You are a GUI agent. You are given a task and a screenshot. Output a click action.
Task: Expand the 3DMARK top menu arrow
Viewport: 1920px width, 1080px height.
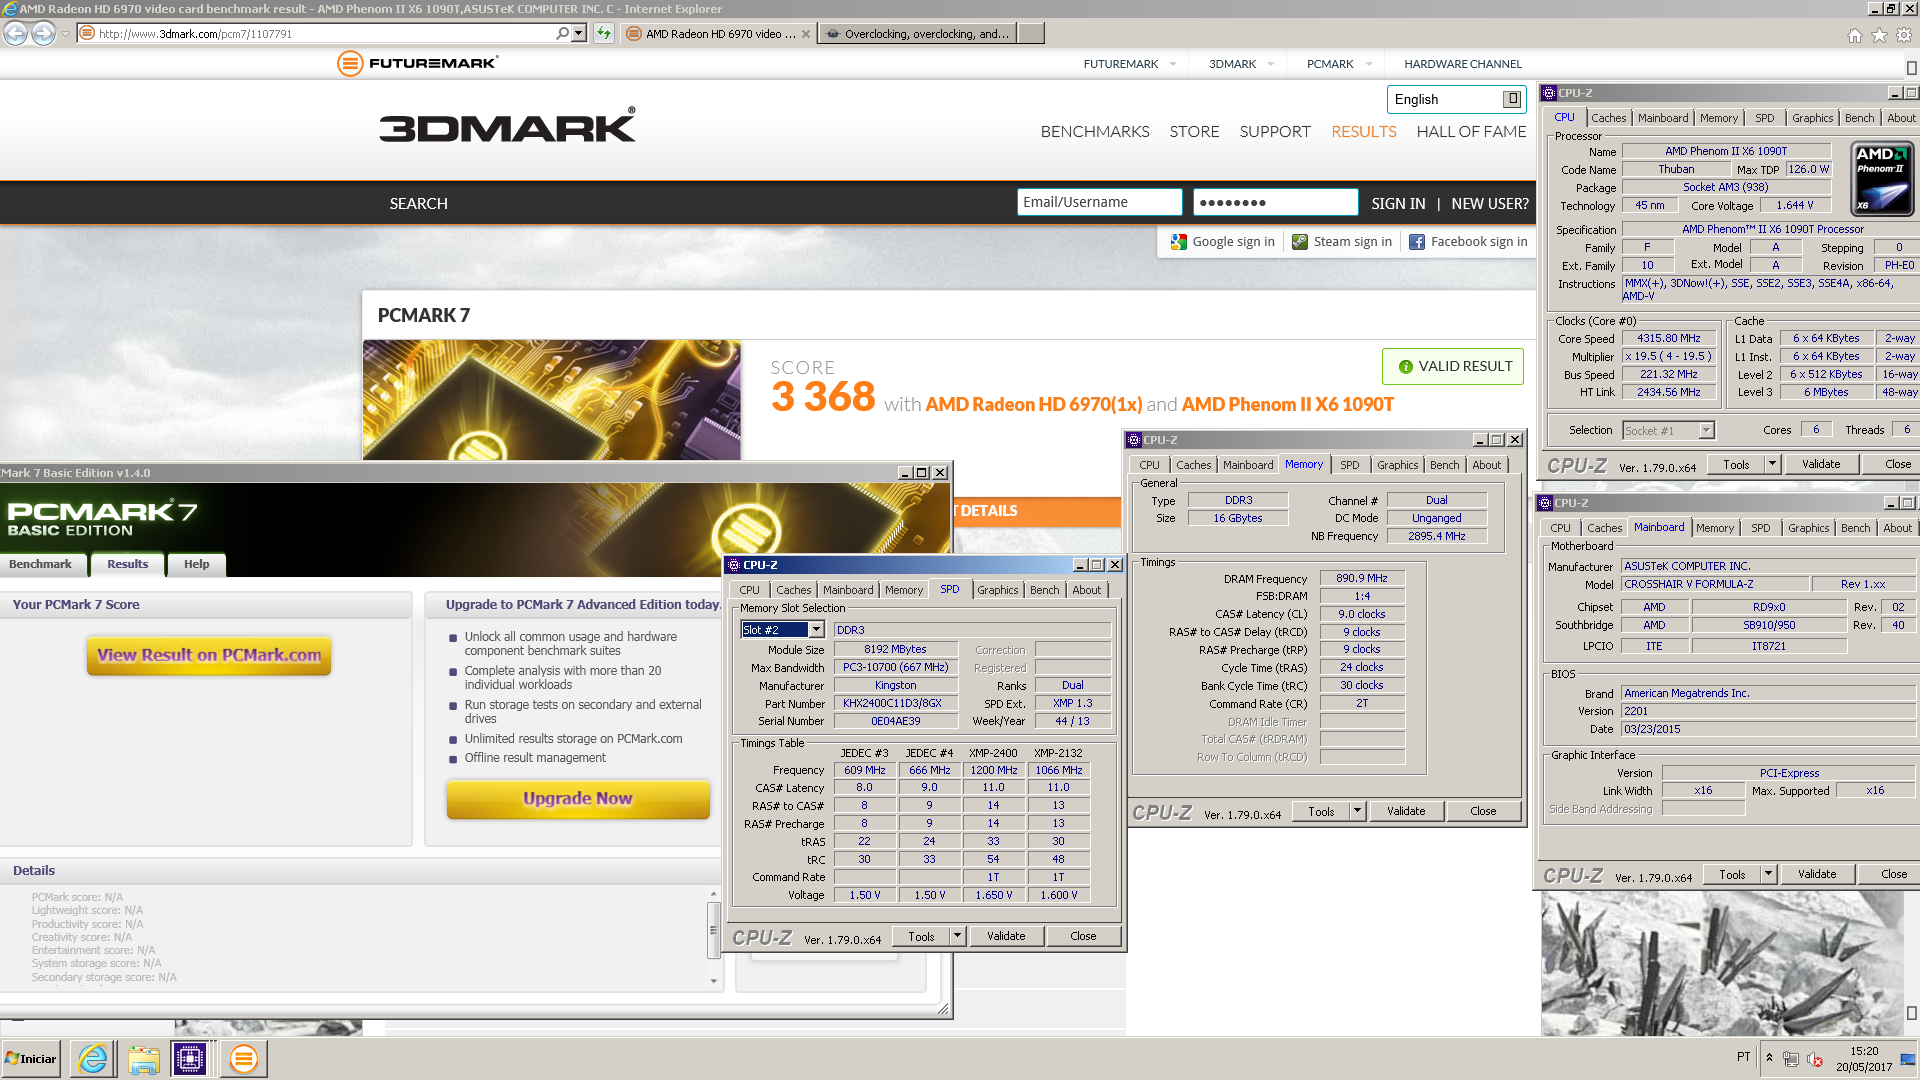pyautogui.click(x=1270, y=64)
